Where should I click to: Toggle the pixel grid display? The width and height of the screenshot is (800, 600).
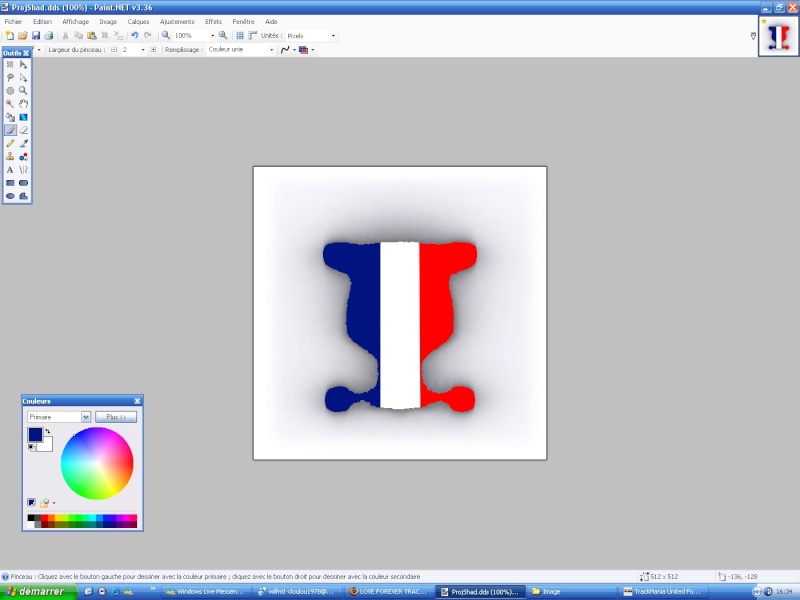tap(240, 36)
